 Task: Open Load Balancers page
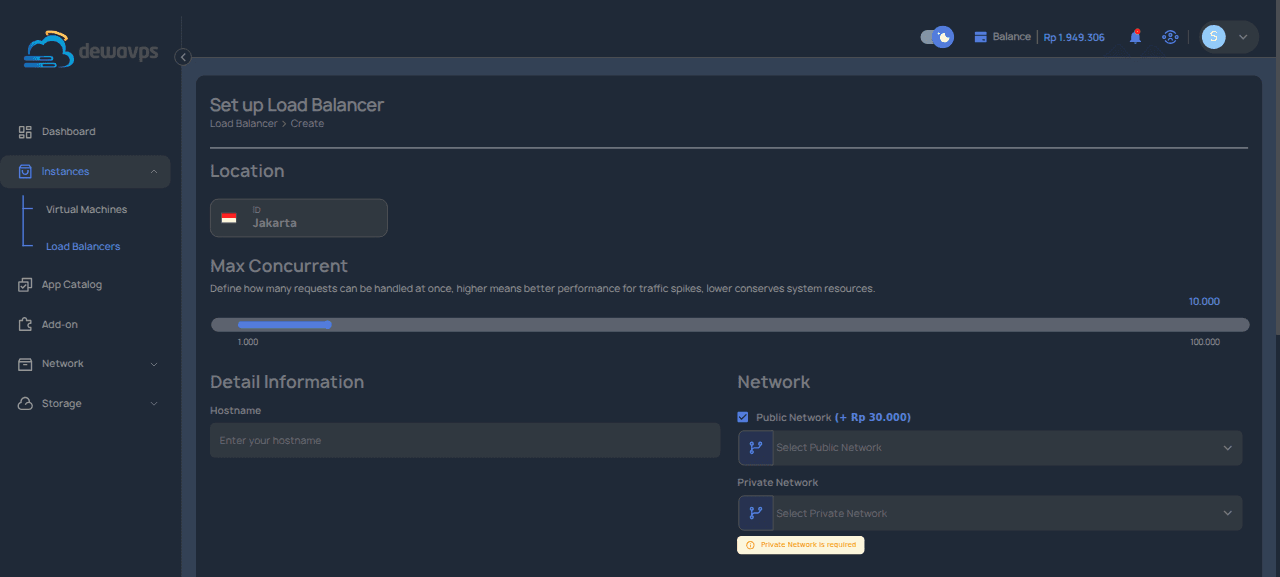point(83,246)
